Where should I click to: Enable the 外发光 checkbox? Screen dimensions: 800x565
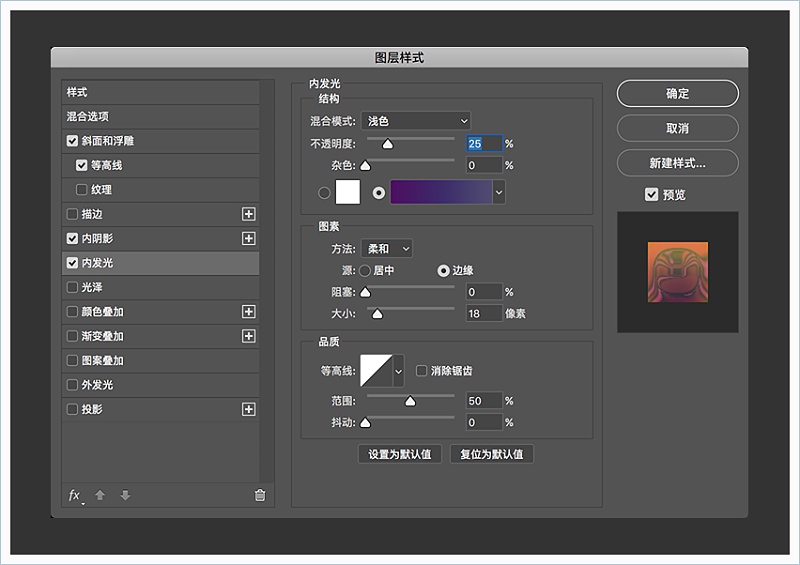[72, 385]
